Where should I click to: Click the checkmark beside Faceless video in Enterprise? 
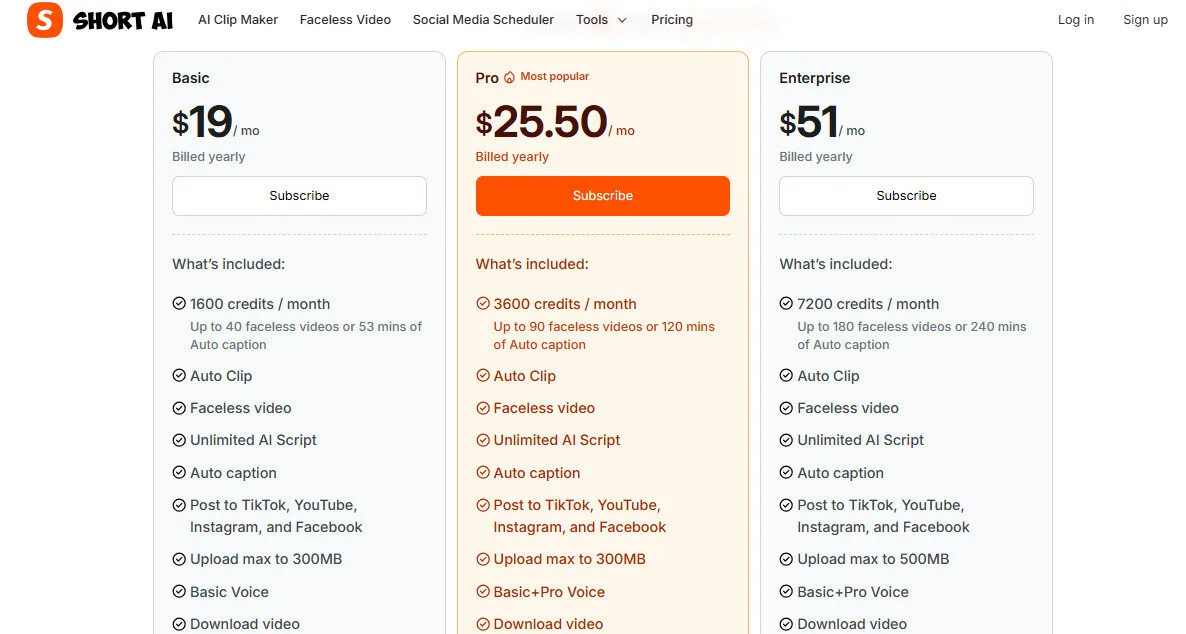[785, 408]
